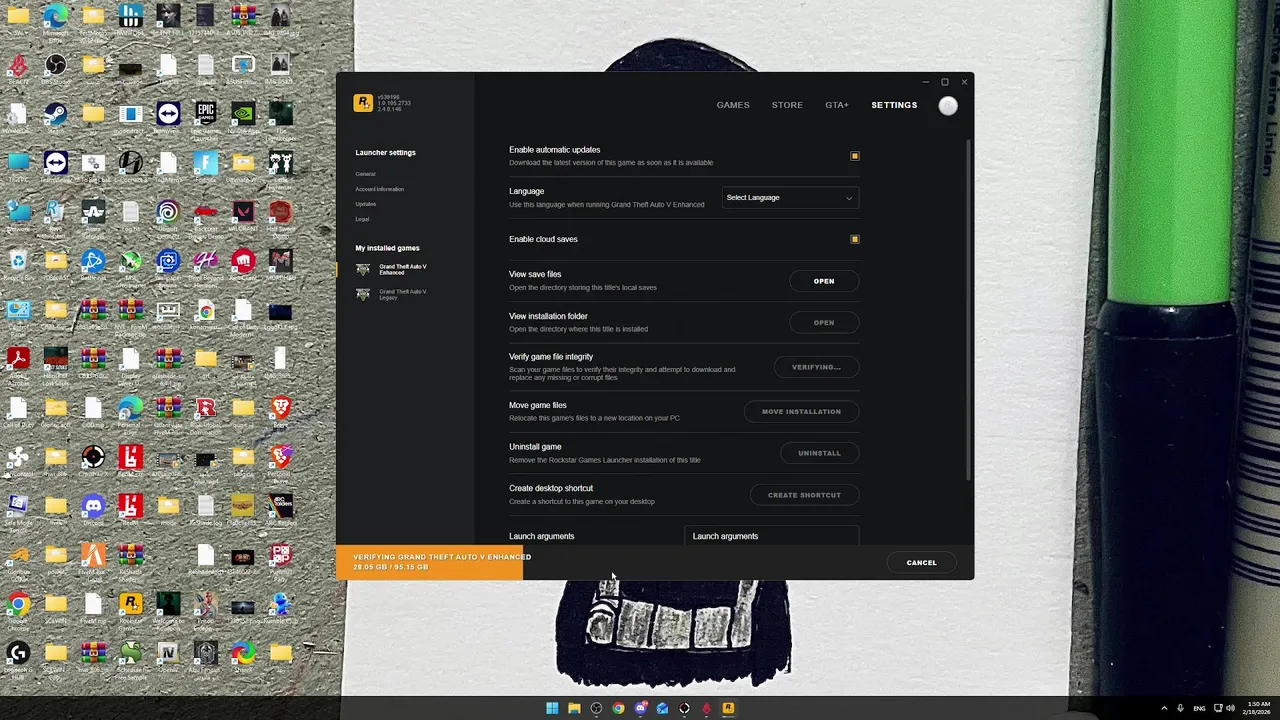1280x720 pixels.
Task: Open Chrome from the taskbar
Action: tap(618, 708)
